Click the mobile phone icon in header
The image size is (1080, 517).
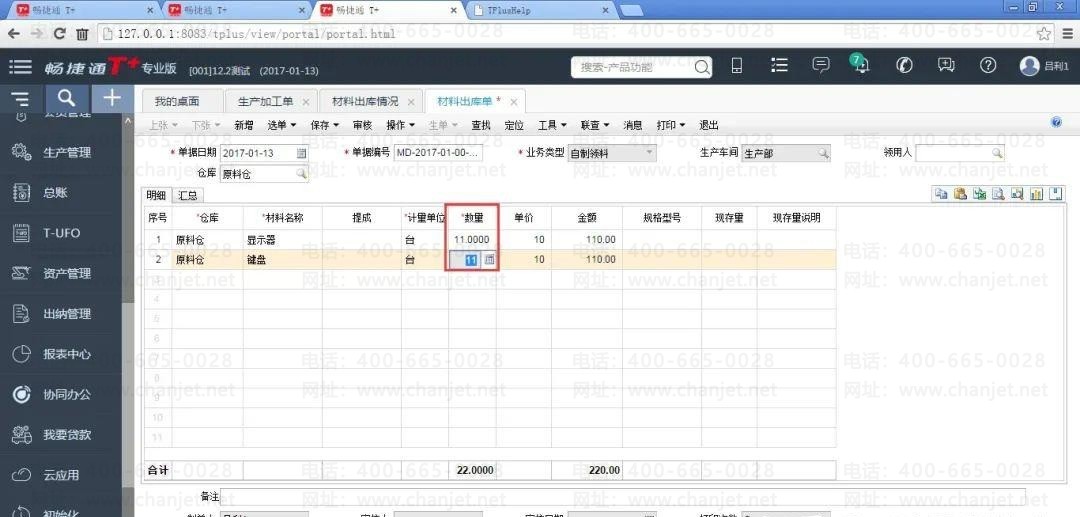737,65
